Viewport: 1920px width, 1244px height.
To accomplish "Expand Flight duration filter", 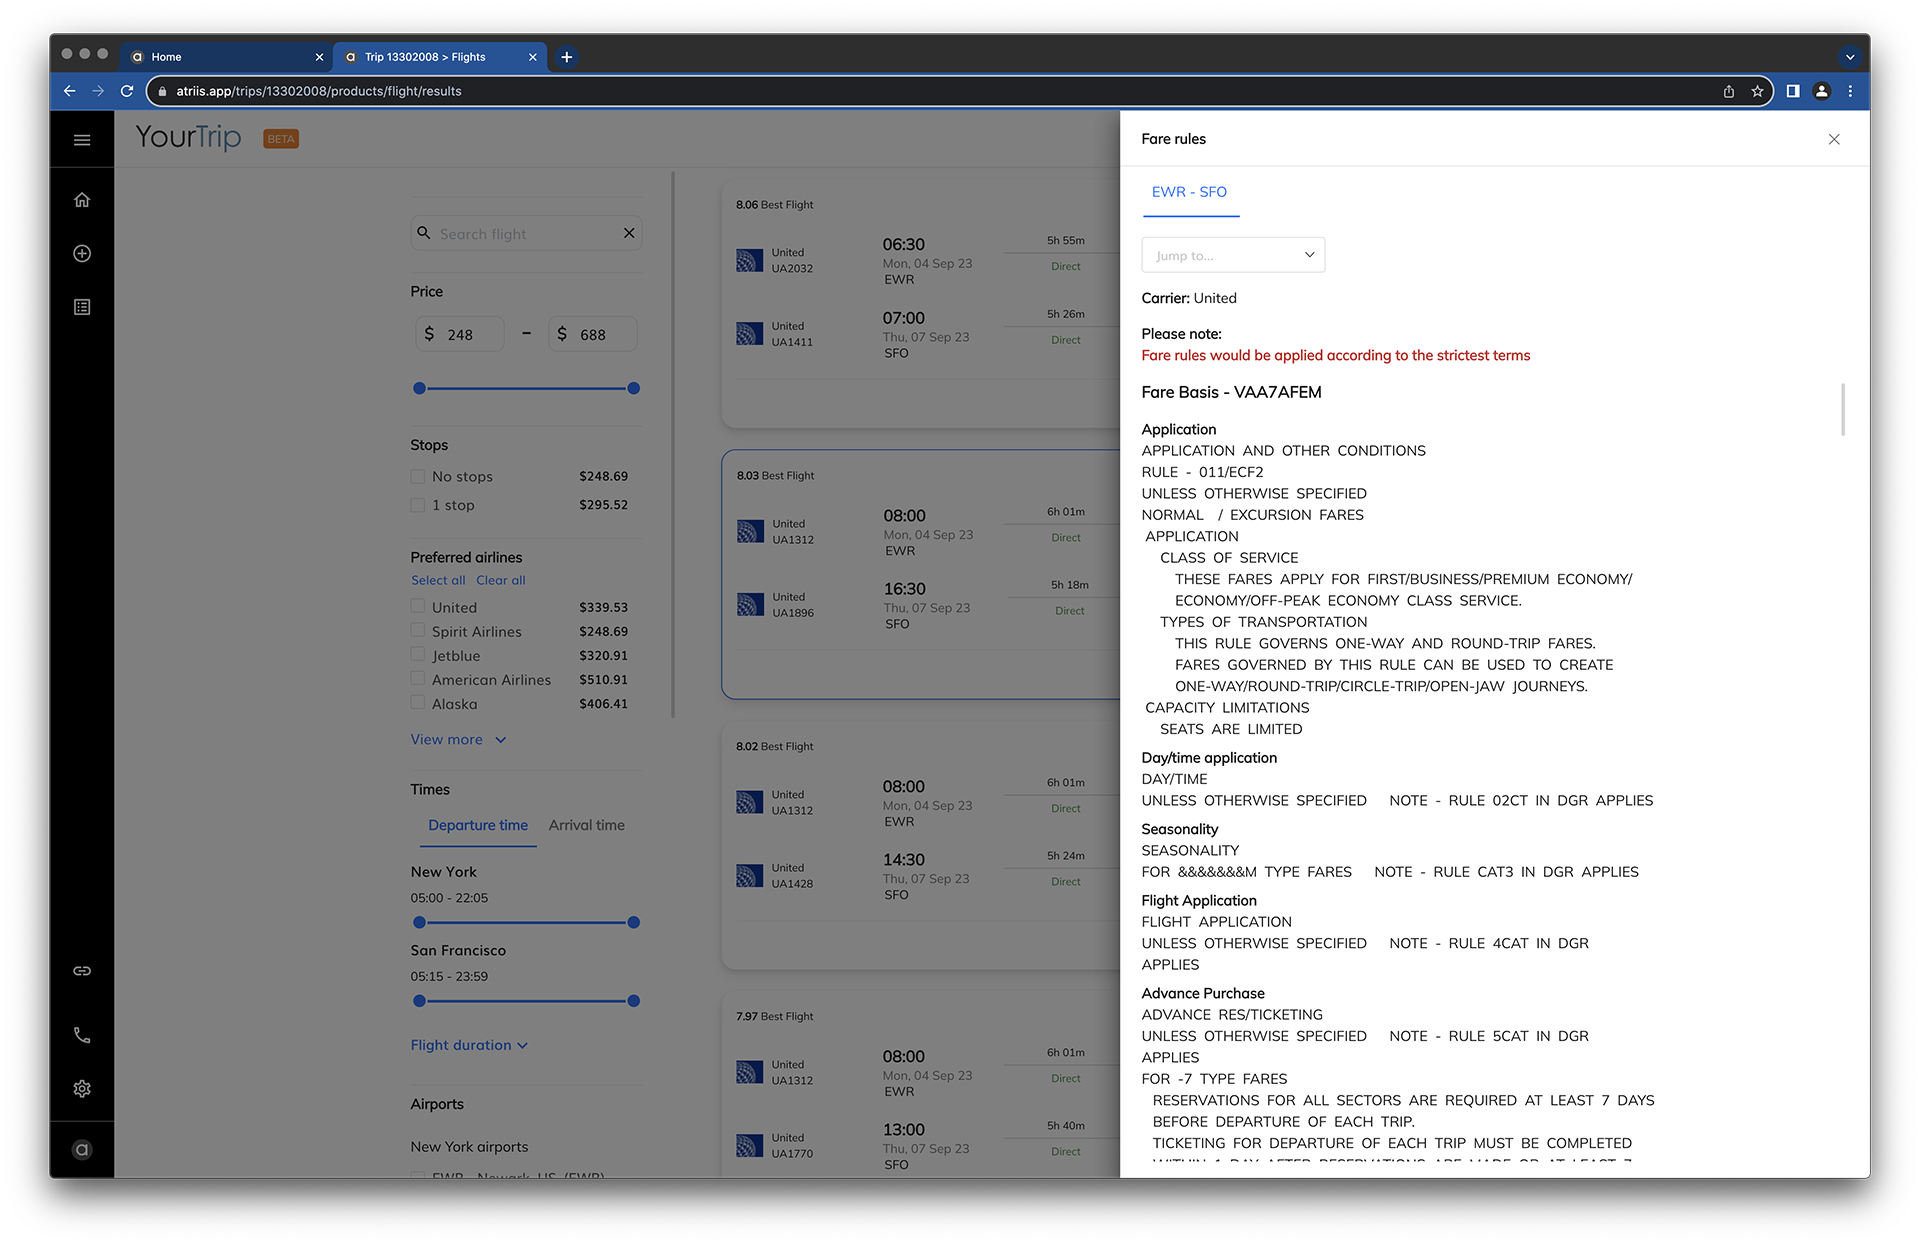I will (x=469, y=1045).
